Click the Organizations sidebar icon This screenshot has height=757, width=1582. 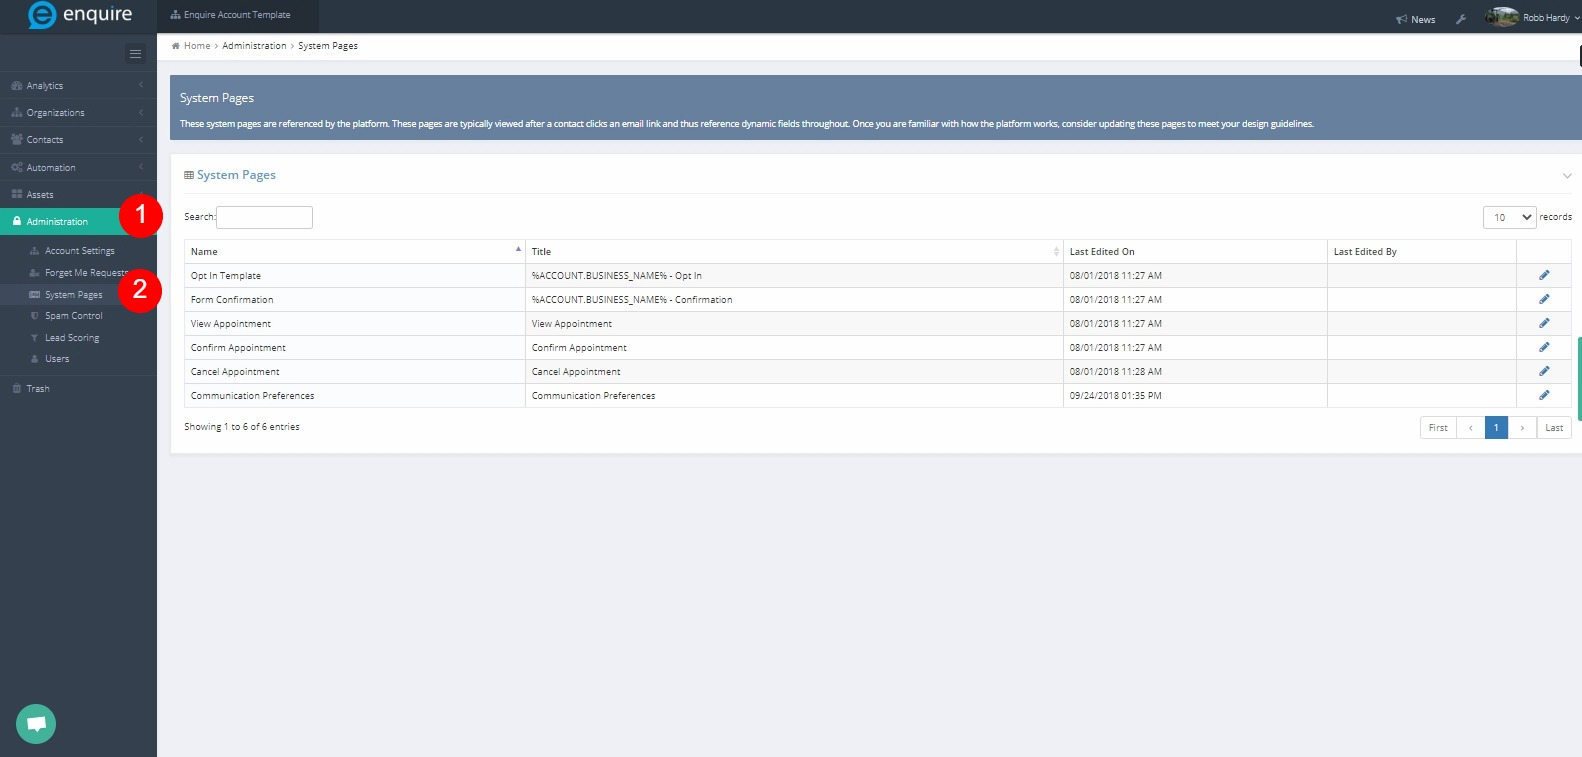point(17,113)
